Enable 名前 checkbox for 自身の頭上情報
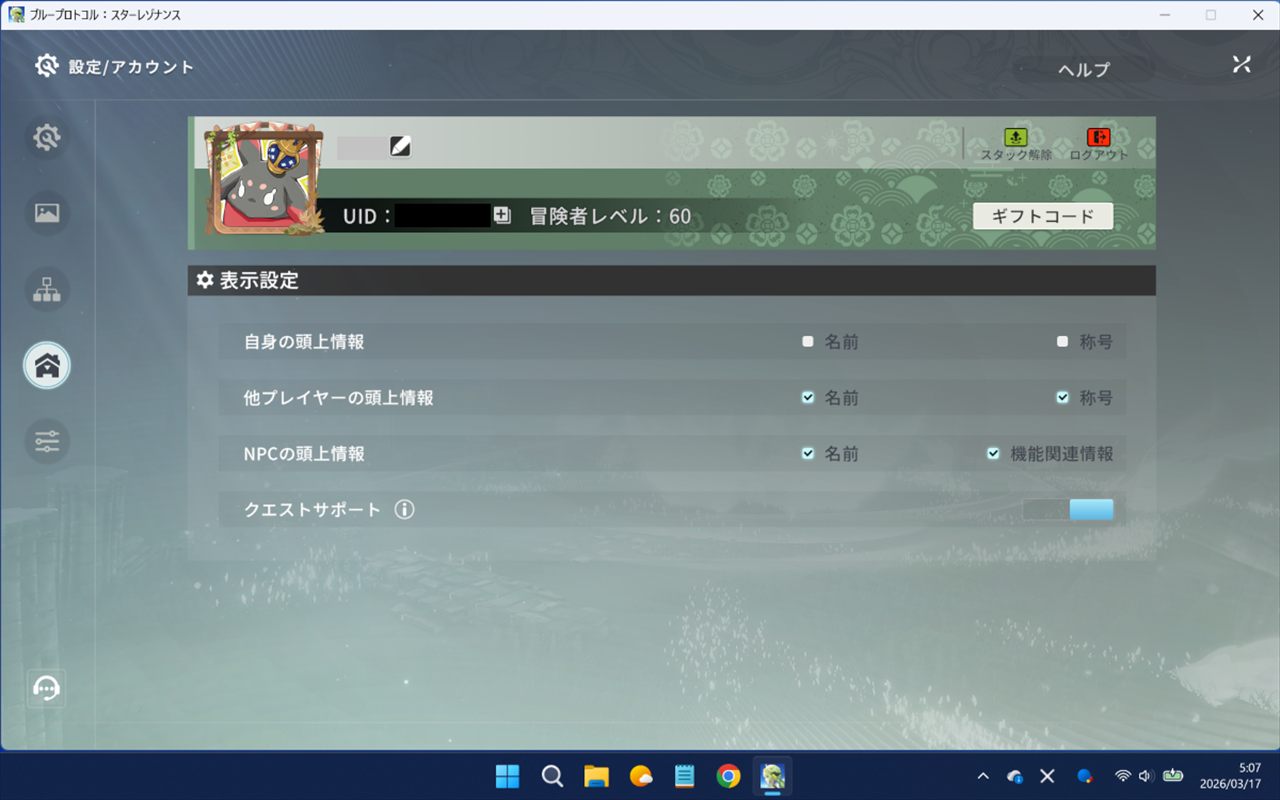The width and height of the screenshot is (1280, 800). click(x=808, y=342)
